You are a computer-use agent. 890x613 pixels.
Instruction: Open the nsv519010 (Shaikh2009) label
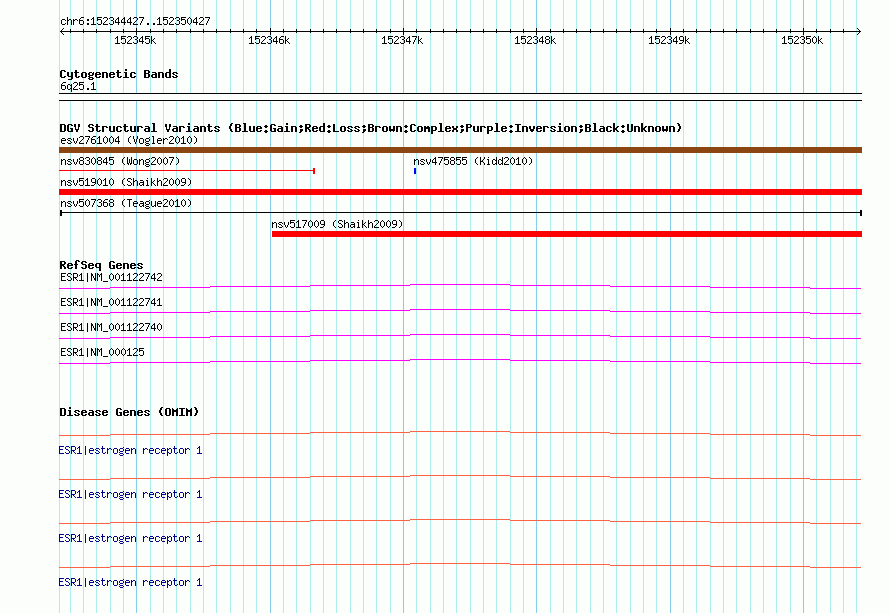tap(126, 182)
